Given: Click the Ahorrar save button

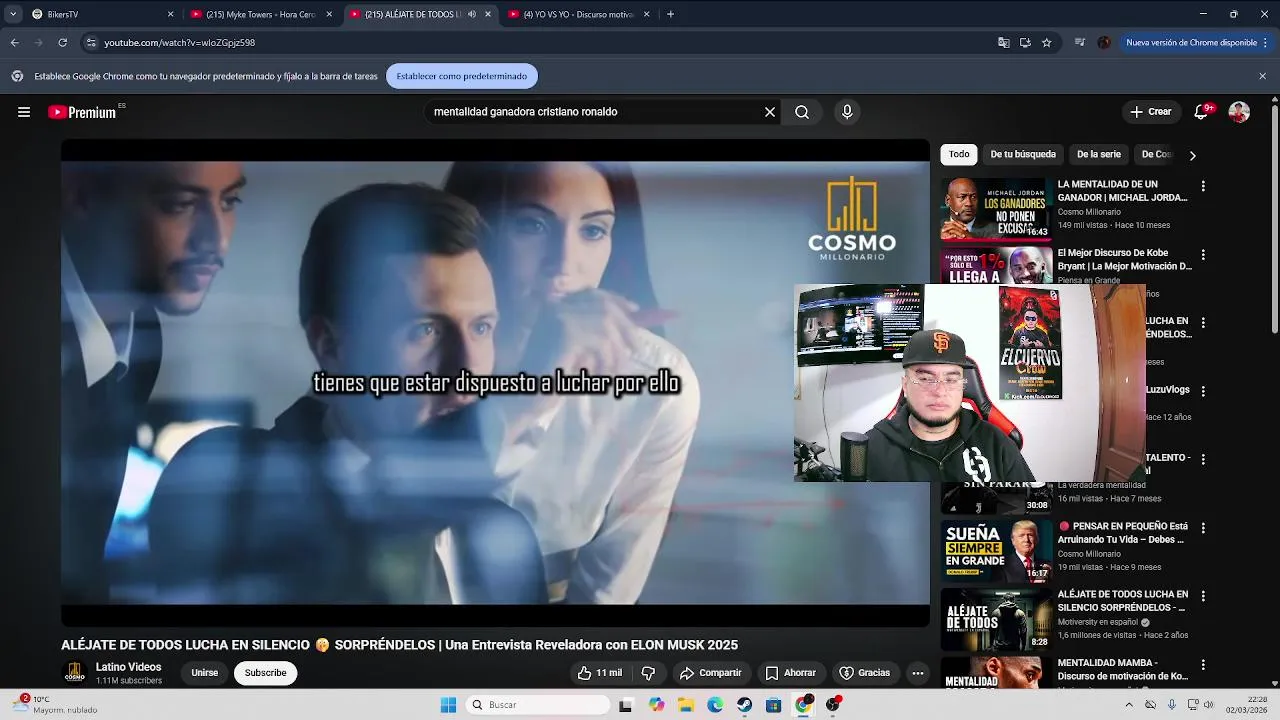Looking at the screenshot, I should tap(791, 673).
